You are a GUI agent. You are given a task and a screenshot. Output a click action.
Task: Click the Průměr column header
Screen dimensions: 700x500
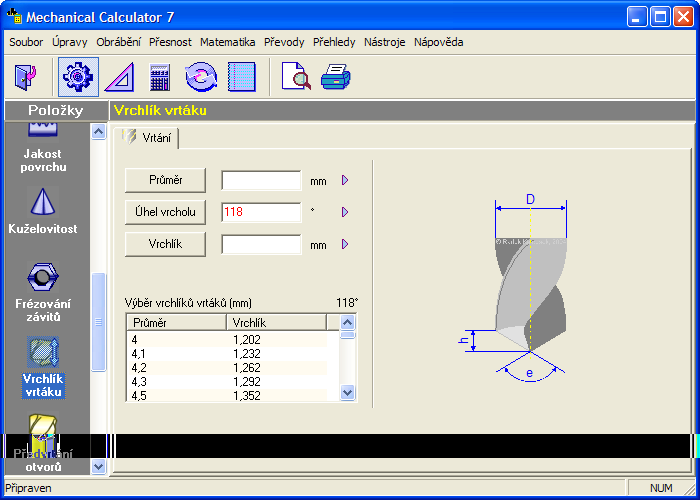click(177, 322)
